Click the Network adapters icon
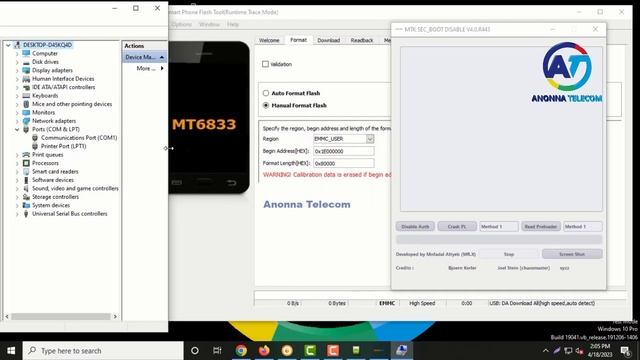Viewport: 640px width, 360px height. tap(27, 121)
